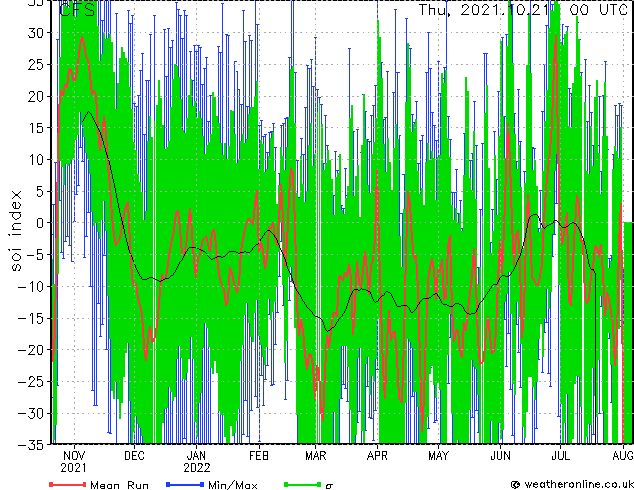This screenshot has height=490, width=634.
Task: Click the y-axis value -25
Action: point(32,382)
